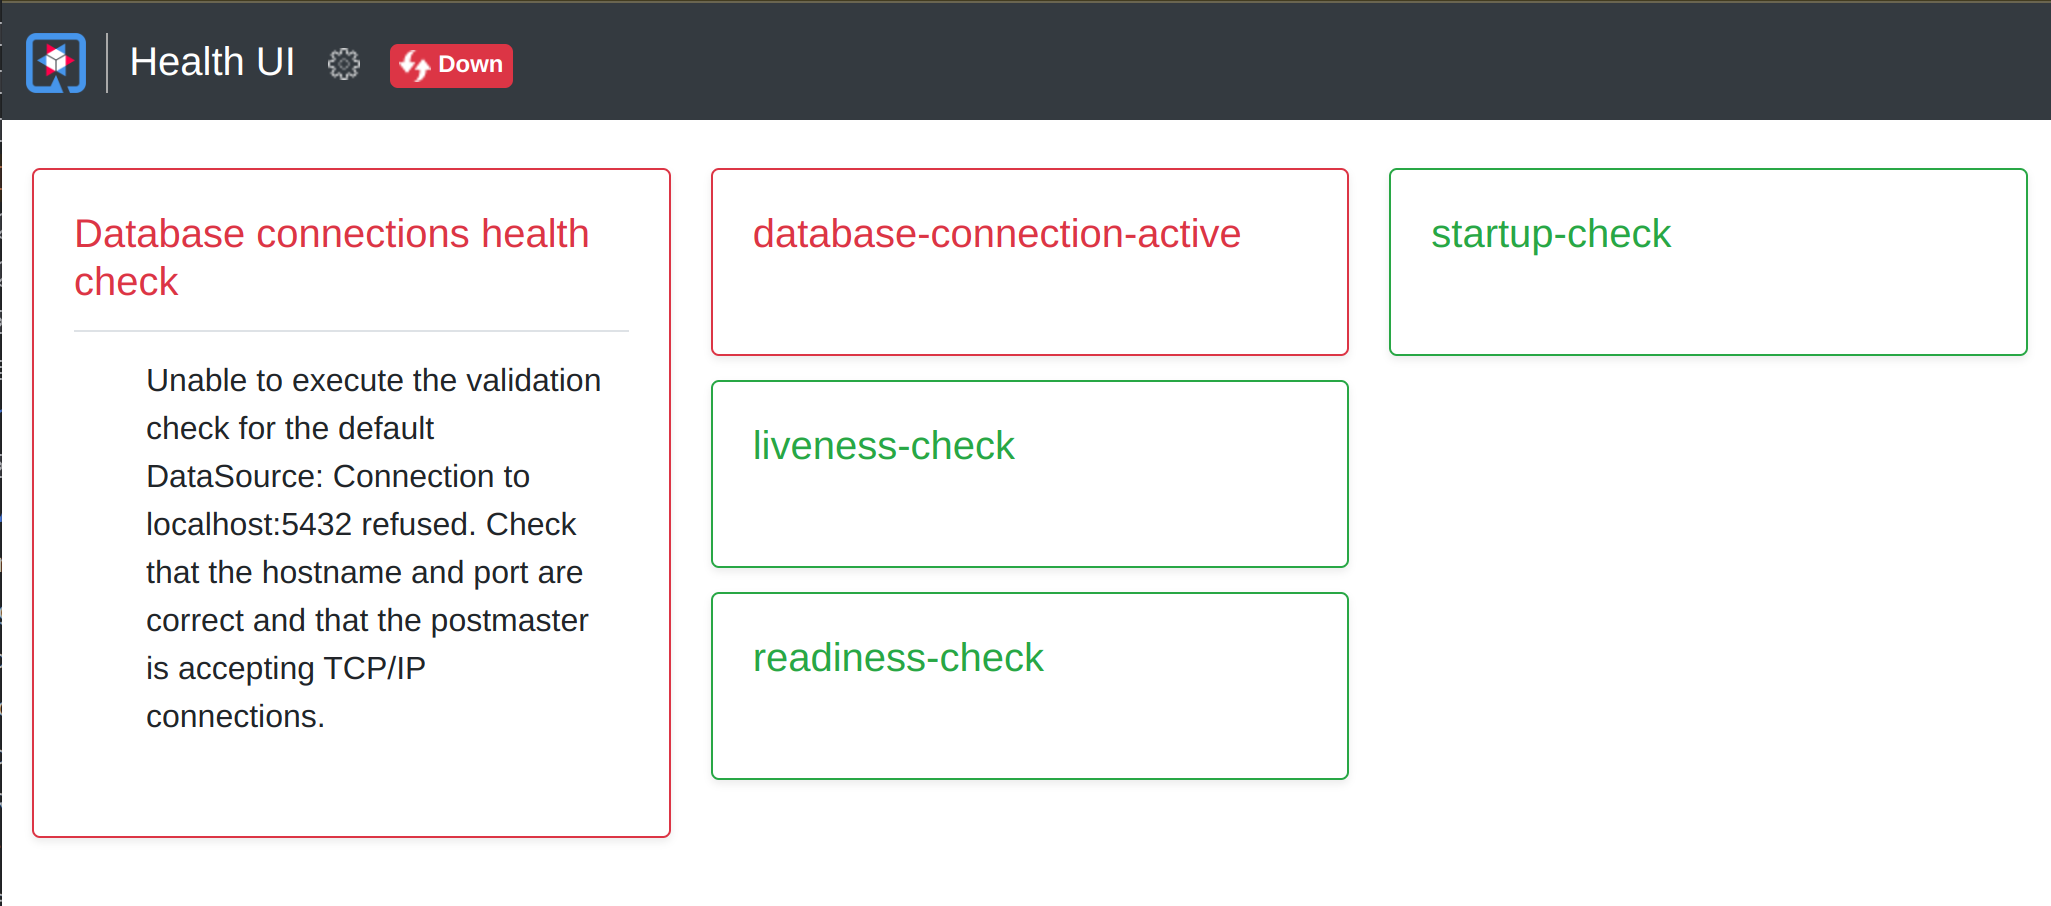Click the red Down status badge text
The image size is (2051, 906).
[x=470, y=65]
